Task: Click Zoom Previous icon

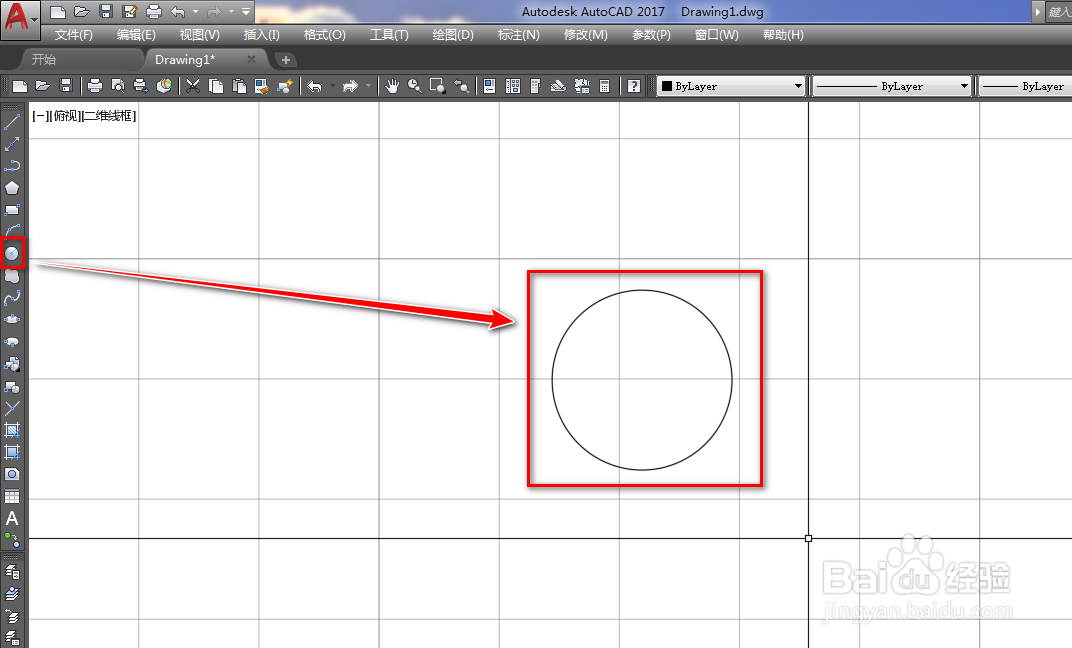Action: 462,85
